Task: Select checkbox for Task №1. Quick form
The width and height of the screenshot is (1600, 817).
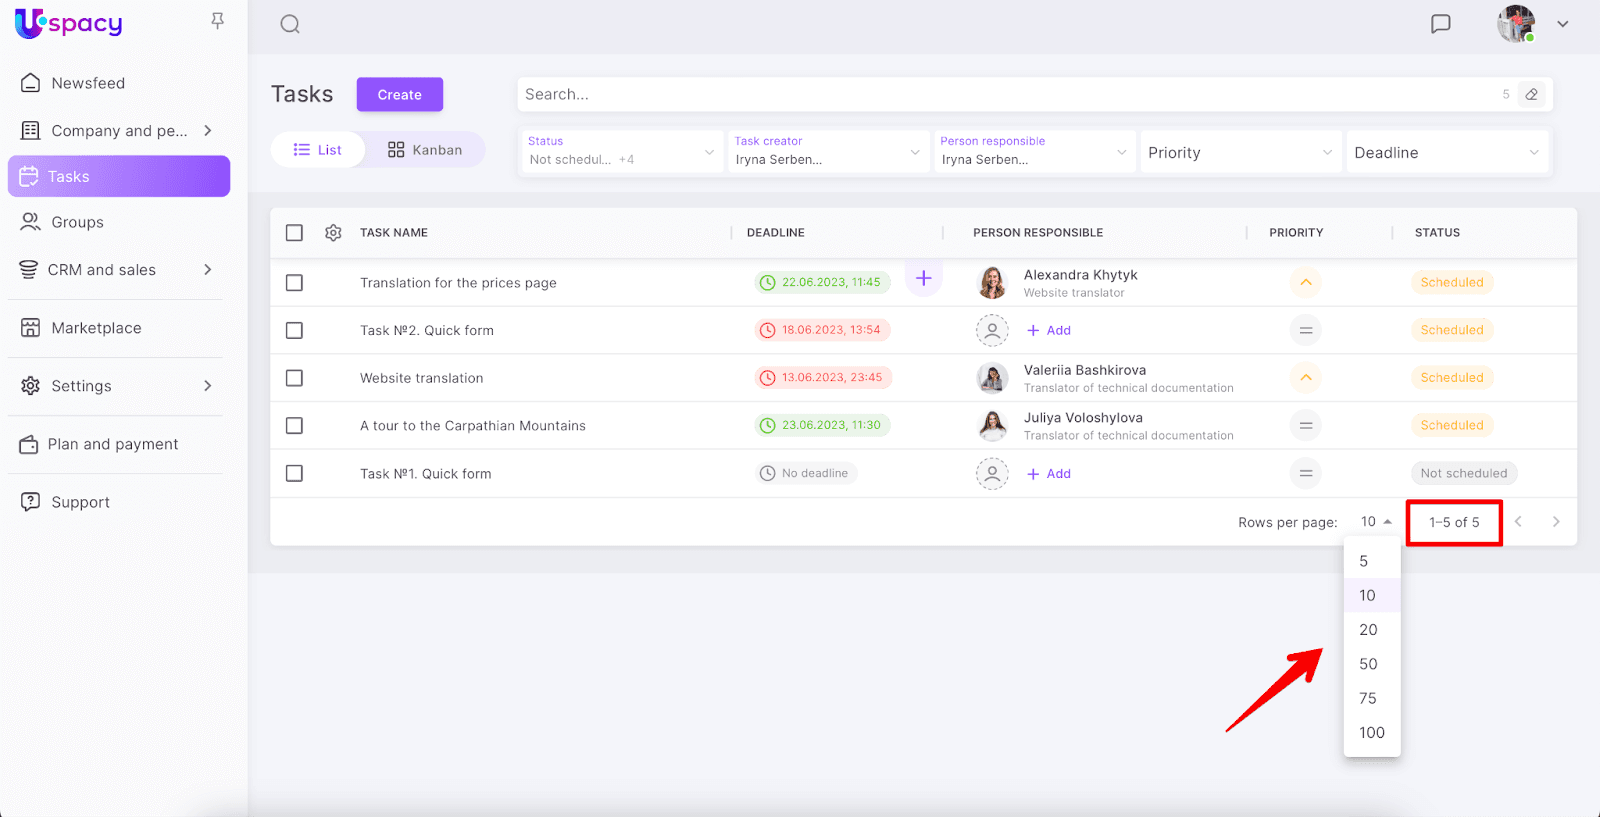Action: click(x=294, y=474)
